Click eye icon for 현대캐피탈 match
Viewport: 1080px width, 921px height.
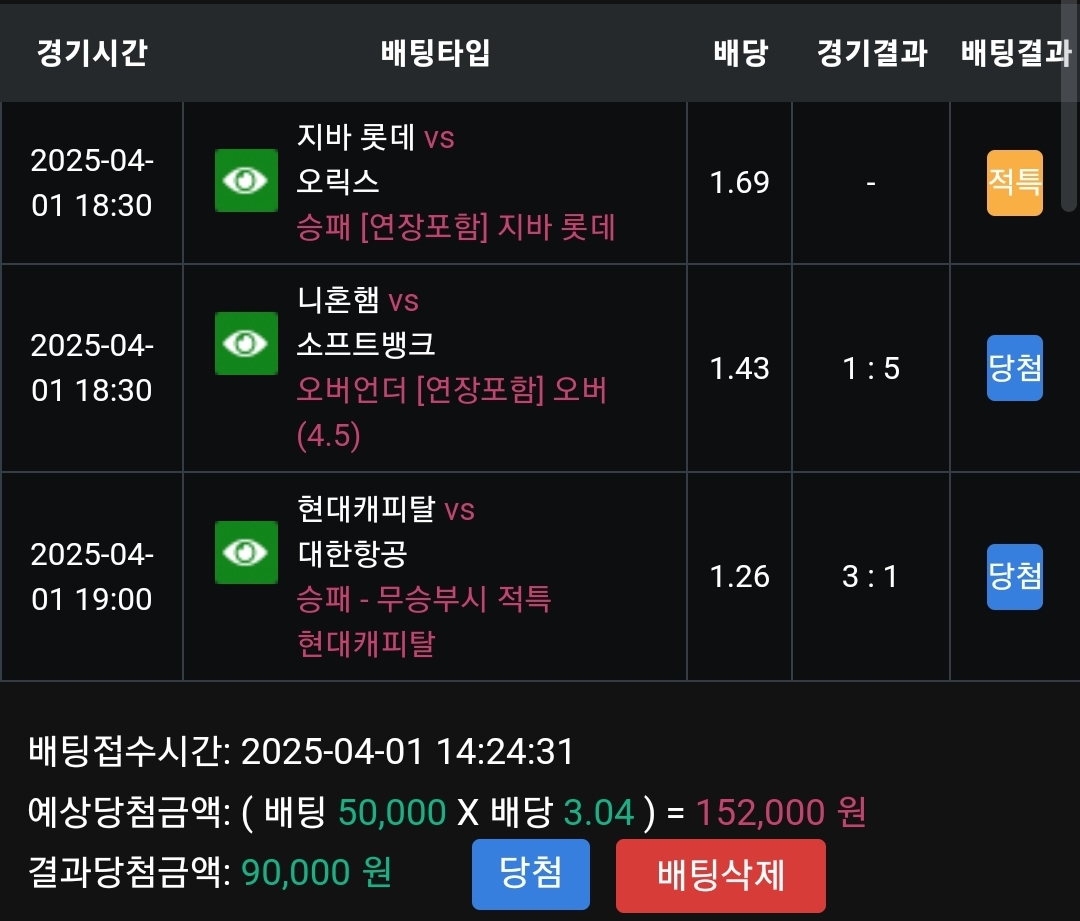coord(246,552)
